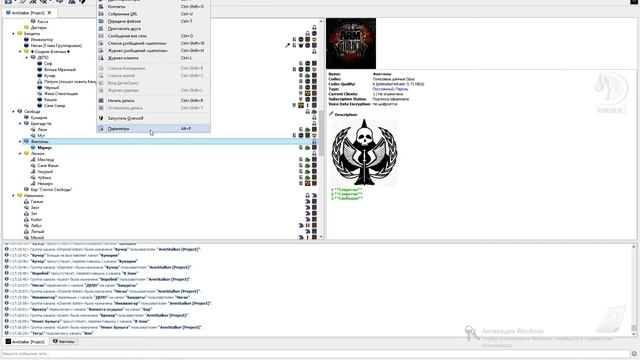Click yellow channel icon beside Легион
This screenshot has height=360, width=640.
pyautogui.click(x=27, y=153)
